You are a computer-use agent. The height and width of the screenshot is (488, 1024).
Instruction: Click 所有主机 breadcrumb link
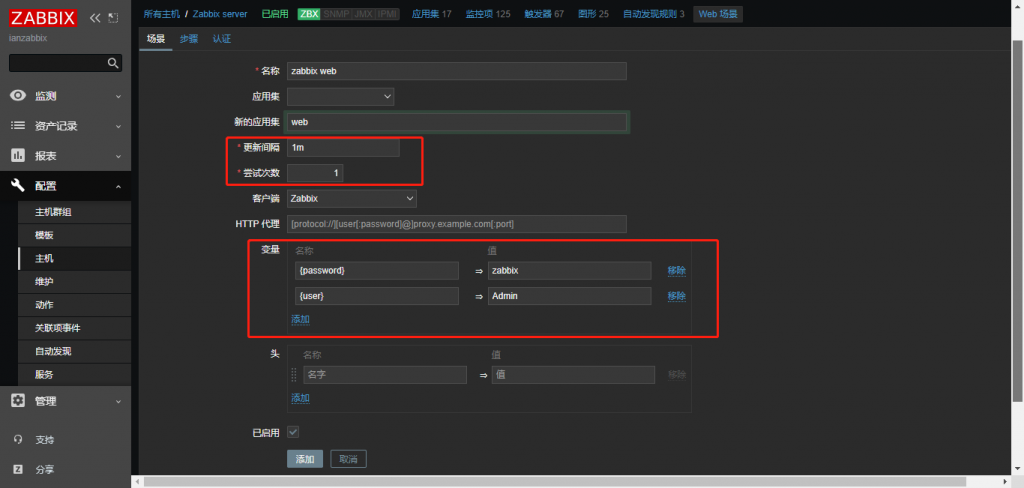161,14
